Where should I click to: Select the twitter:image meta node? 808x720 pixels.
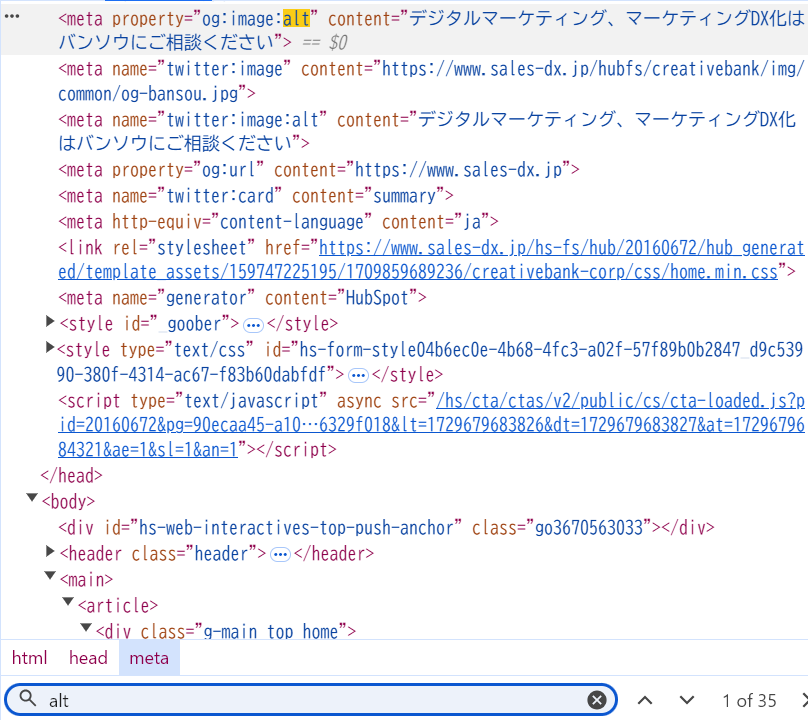pos(431,81)
